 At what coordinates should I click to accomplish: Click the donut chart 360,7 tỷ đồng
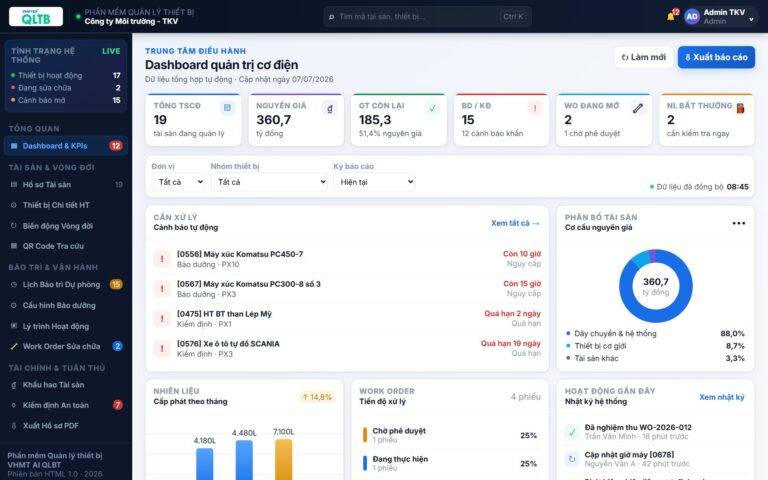coord(655,286)
